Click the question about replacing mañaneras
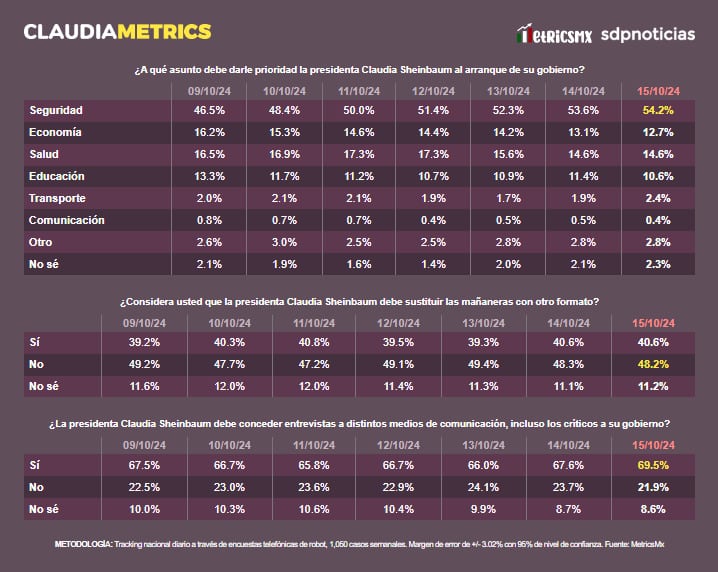The image size is (718, 572). 359,302
